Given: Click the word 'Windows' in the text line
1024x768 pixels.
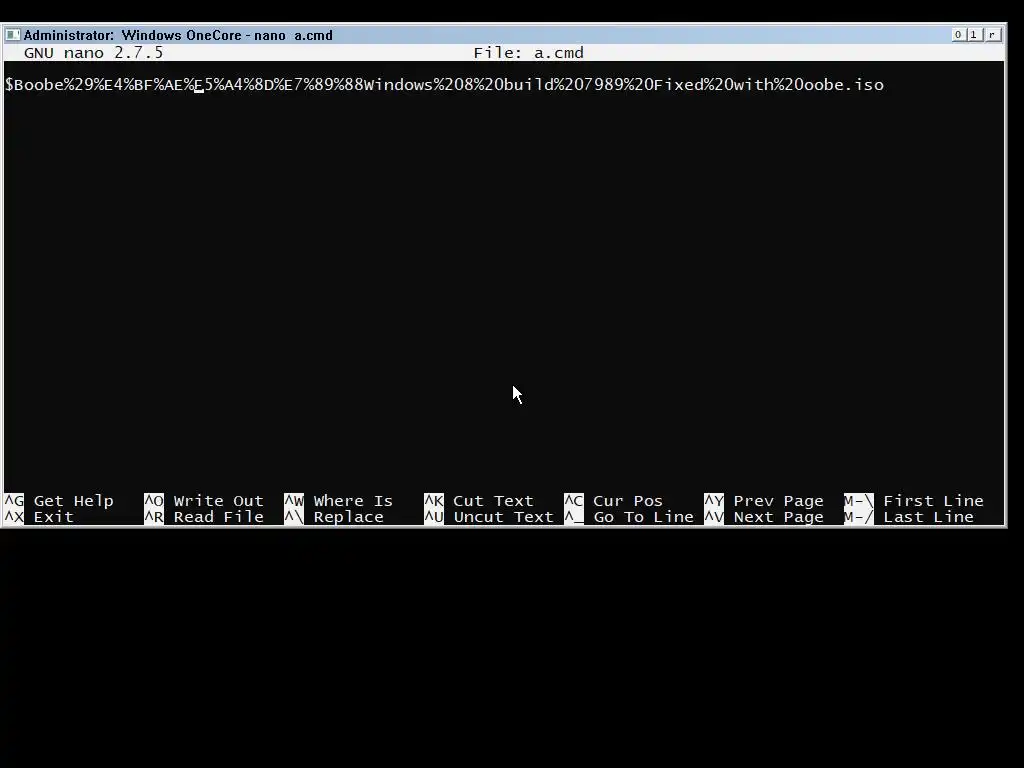Looking at the screenshot, I should [x=398, y=85].
